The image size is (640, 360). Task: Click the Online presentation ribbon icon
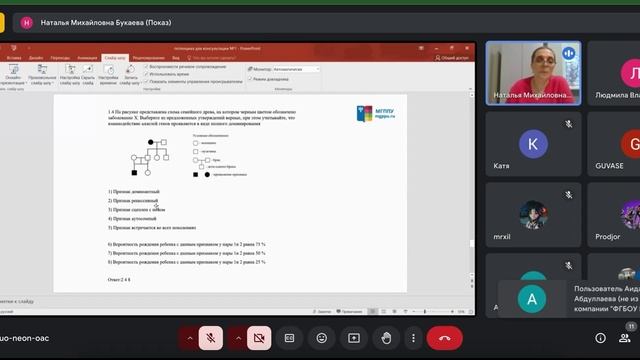point(13,75)
